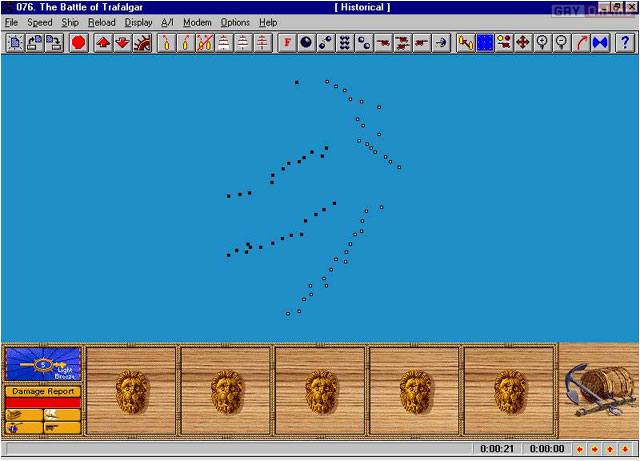The width and height of the screenshot is (640, 461).
Task: Click the fifth lion head ship panel
Action: 509,391
